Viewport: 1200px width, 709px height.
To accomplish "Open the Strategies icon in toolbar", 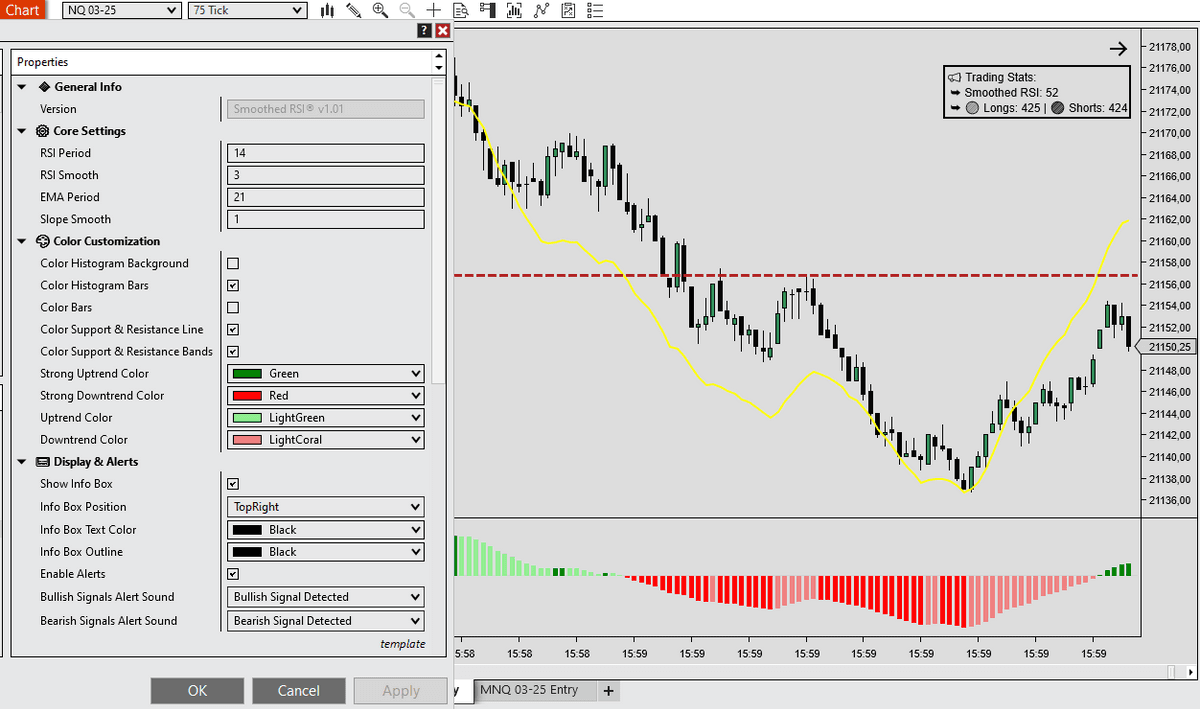I will point(542,10).
